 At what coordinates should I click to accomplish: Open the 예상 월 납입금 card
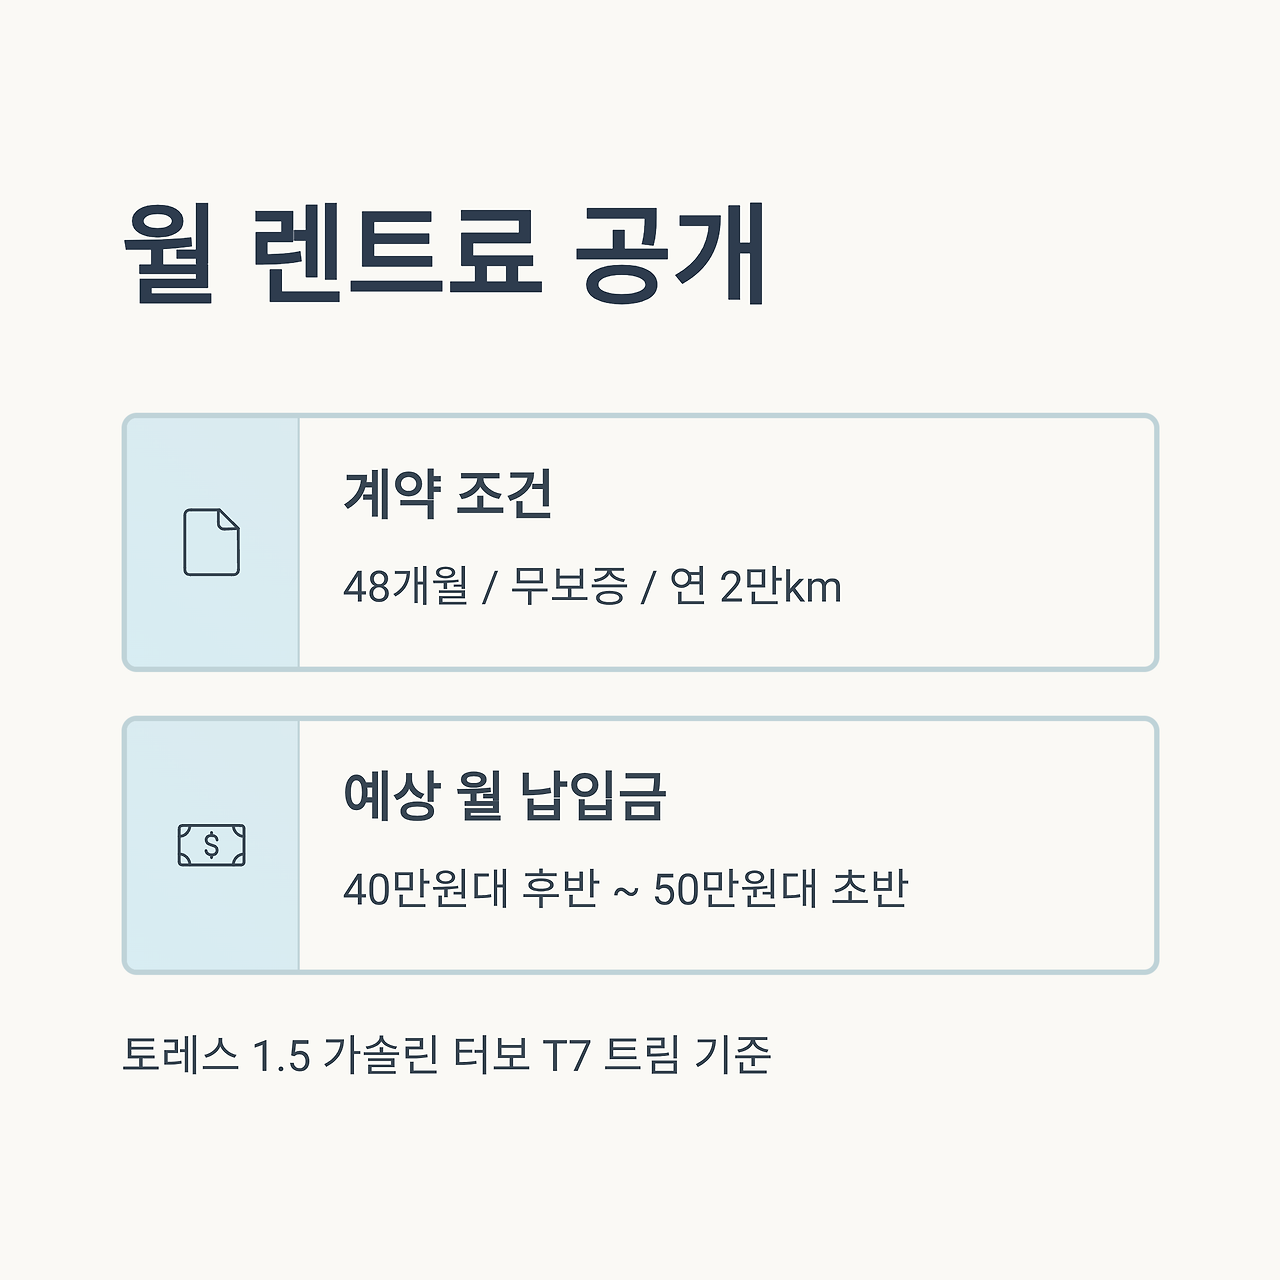[640, 845]
